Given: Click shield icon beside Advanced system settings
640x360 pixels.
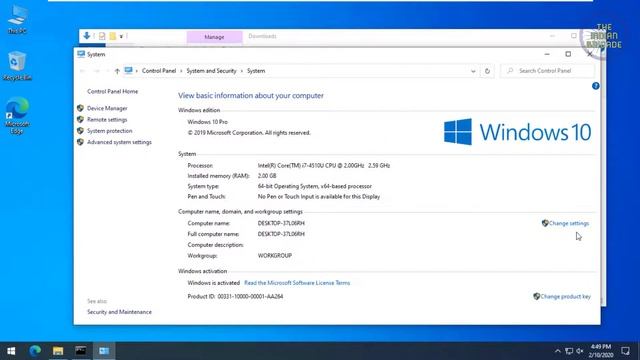Looking at the screenshot, I should tap(80, 142).
